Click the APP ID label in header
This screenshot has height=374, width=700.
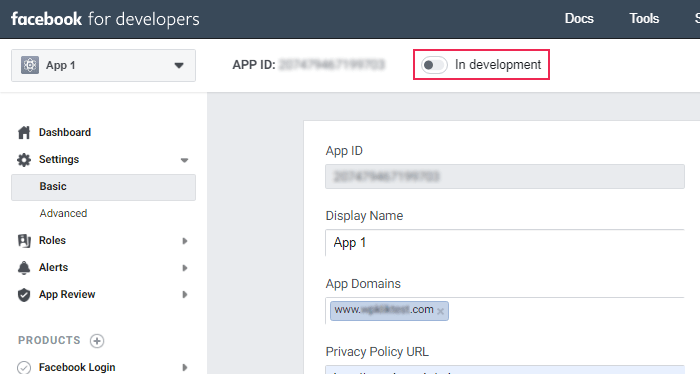[254, 65]
